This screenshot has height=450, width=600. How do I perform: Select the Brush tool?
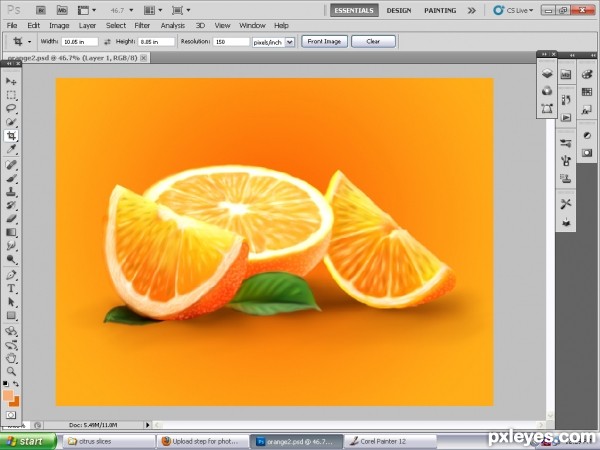11,178
